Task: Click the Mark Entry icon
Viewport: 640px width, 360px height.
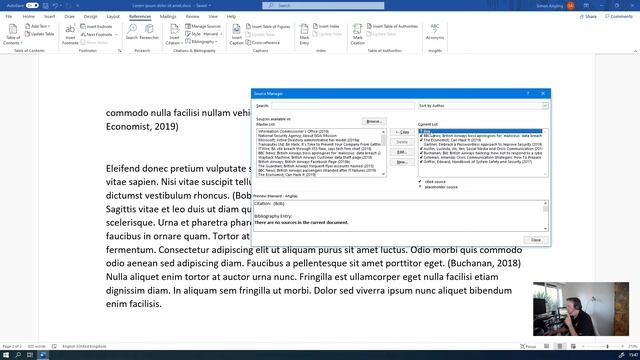Action: click(x=304, y=34)
